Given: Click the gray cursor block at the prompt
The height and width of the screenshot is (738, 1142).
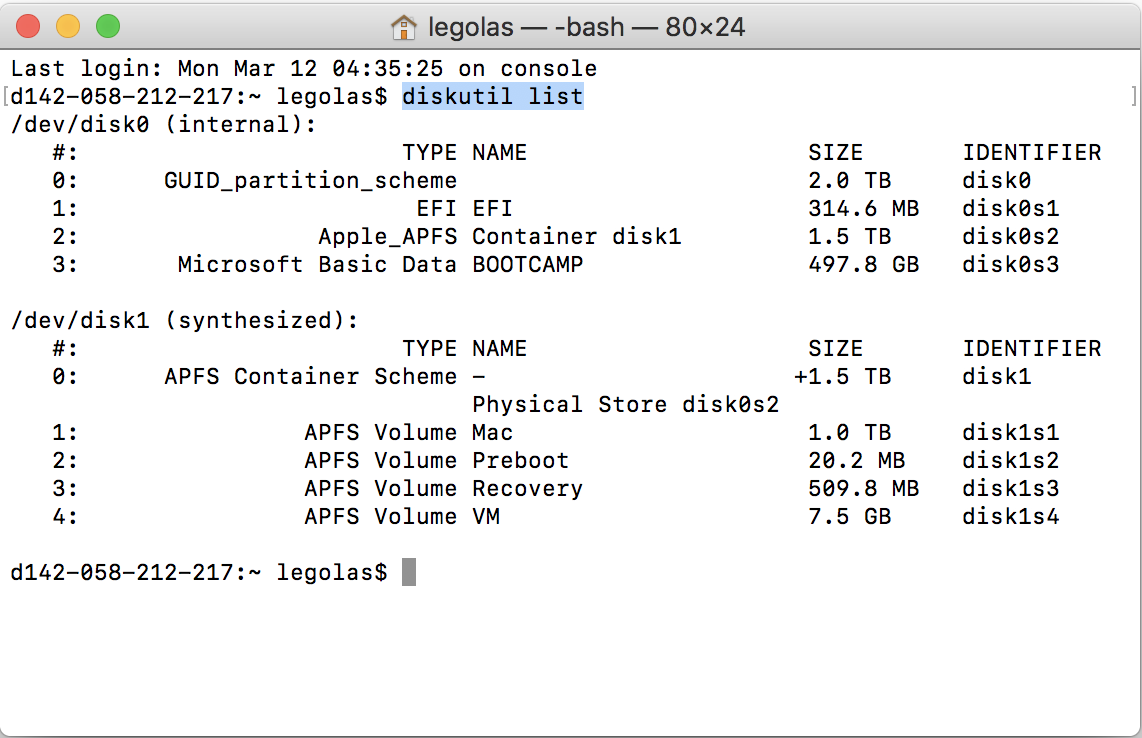Looking at the screenshot, I should point(408,573).
